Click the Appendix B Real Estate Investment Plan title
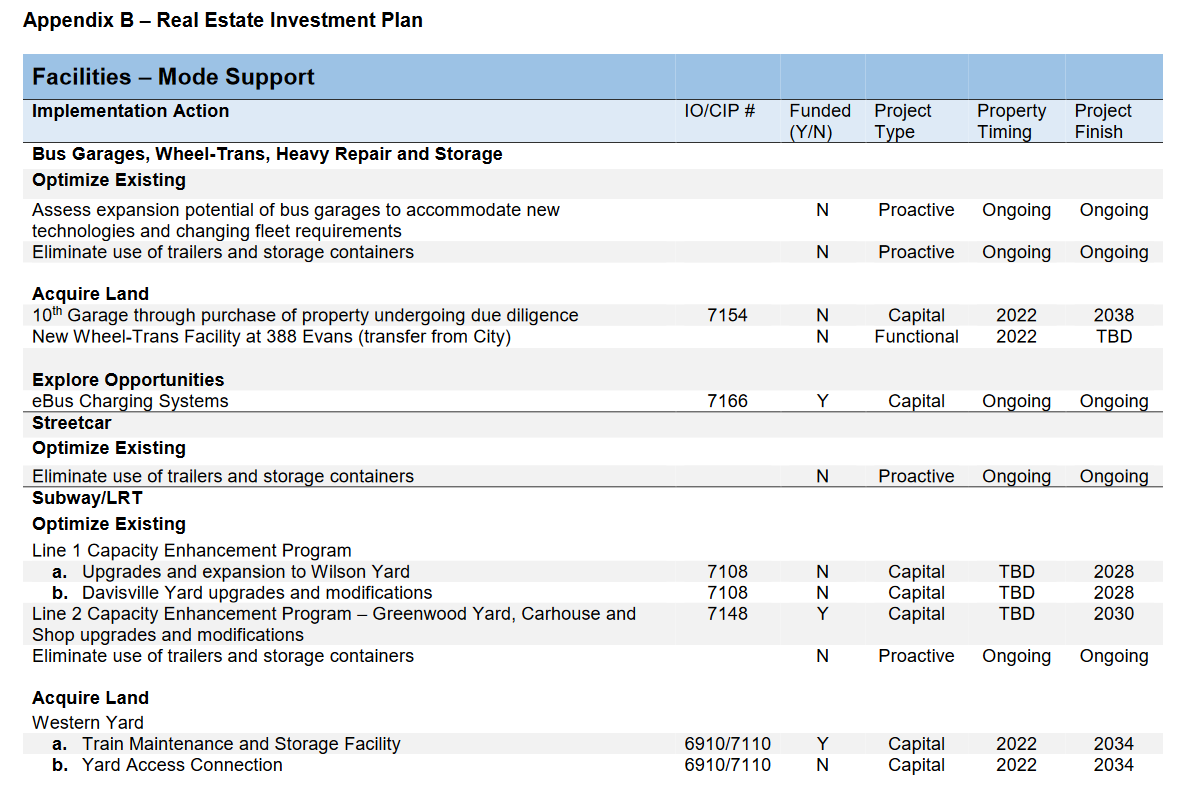The width and height of the screenshot is (1179, 795). tap(222, 20)
